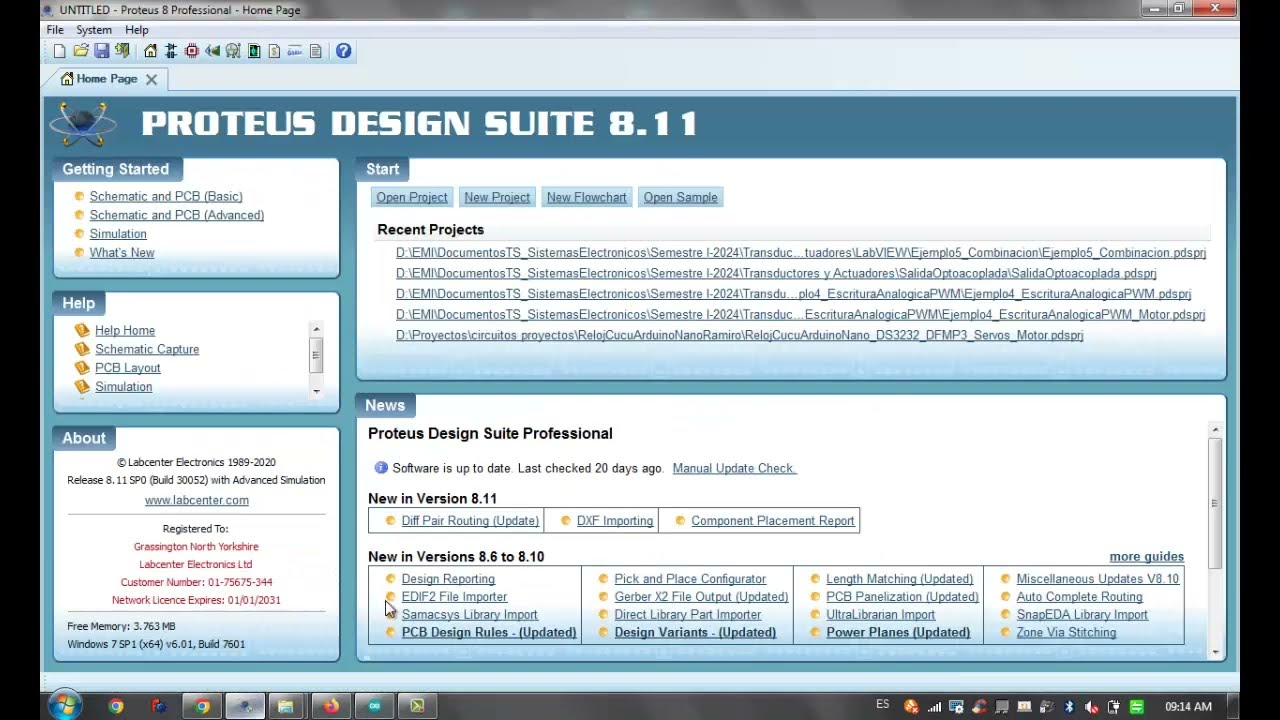Open Power Planes (Updated) guide
The height and width of the screenshot is (720, 1280).
(x=898, y=633)
